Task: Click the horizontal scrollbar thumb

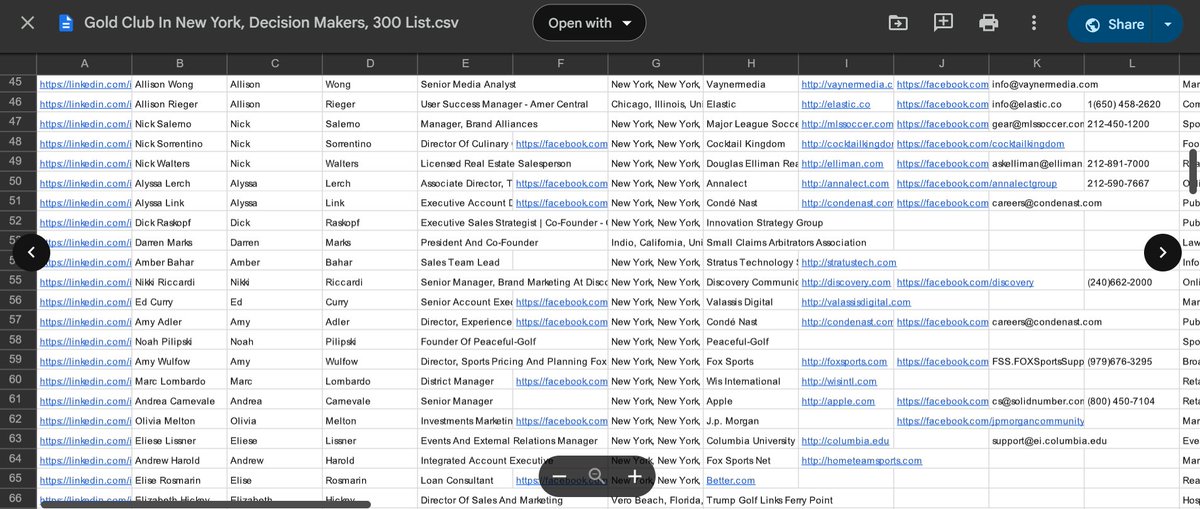Action: [x=205, y=504]
